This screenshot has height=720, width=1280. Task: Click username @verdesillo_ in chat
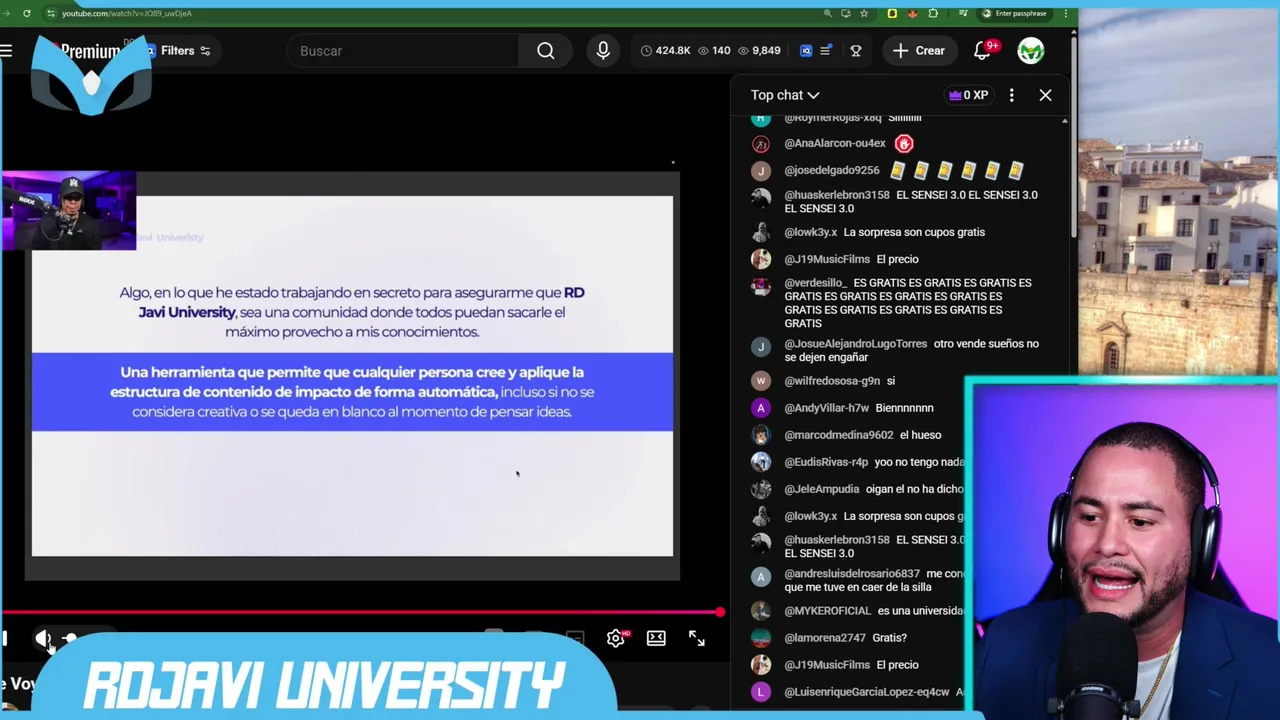coord(816,283)
